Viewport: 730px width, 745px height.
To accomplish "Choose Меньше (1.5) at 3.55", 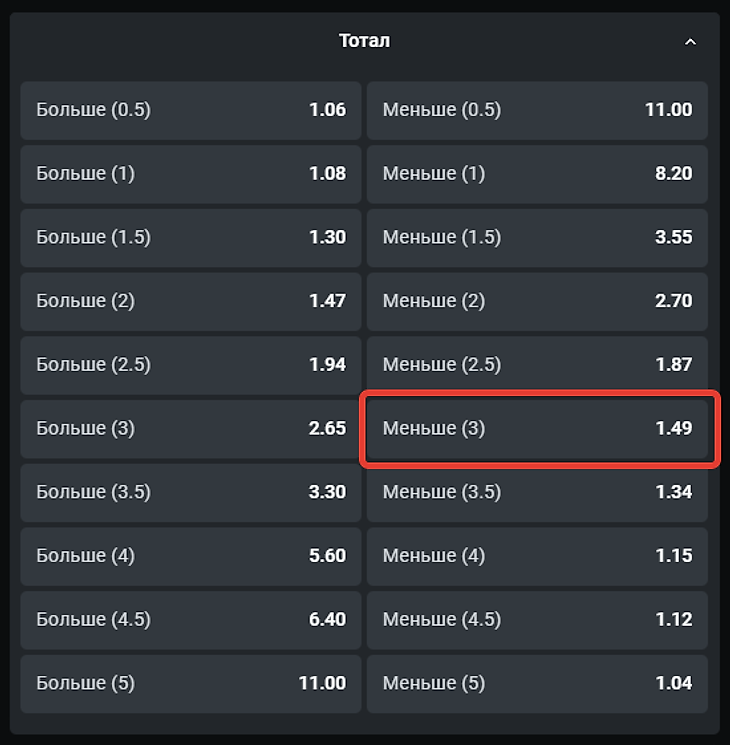I will click(537, 237).
